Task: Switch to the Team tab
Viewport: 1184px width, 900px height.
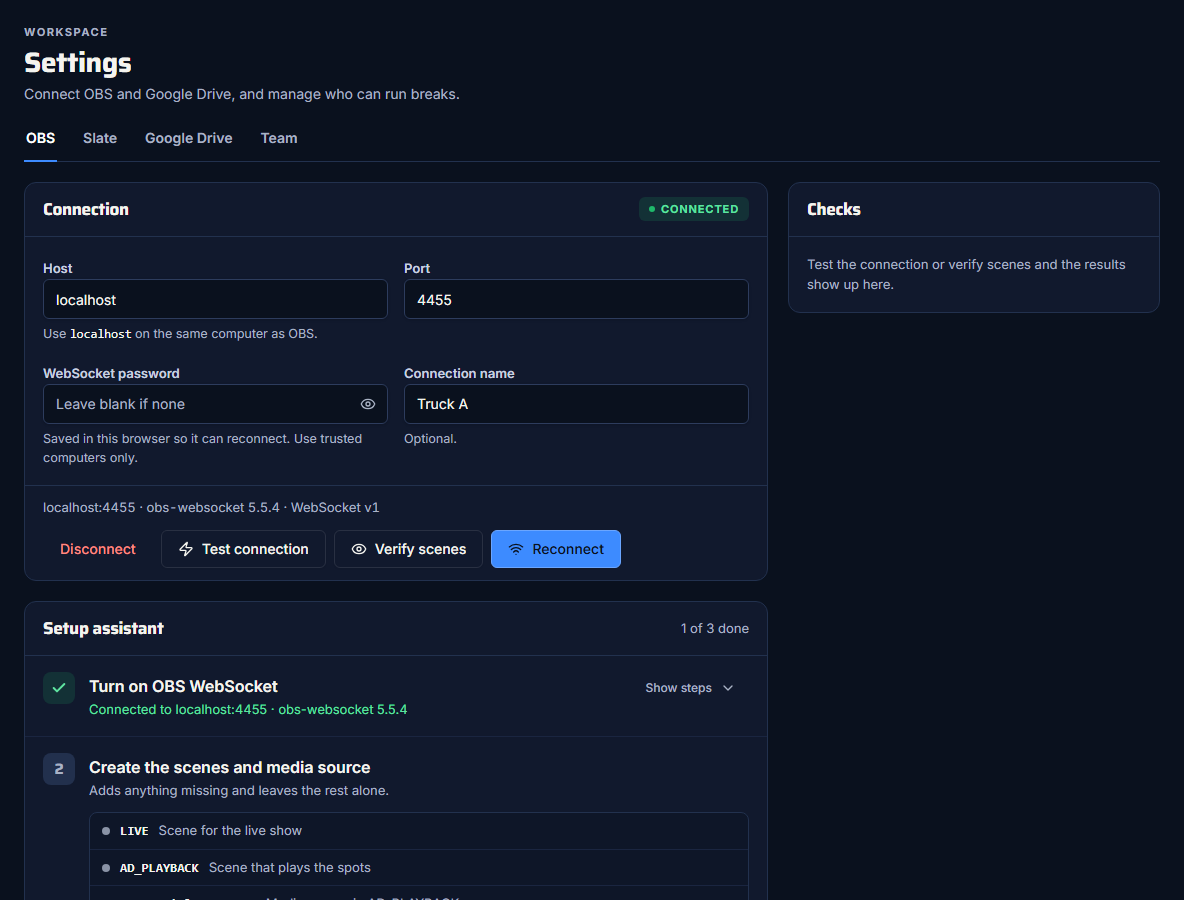Action: coord(279,138)
